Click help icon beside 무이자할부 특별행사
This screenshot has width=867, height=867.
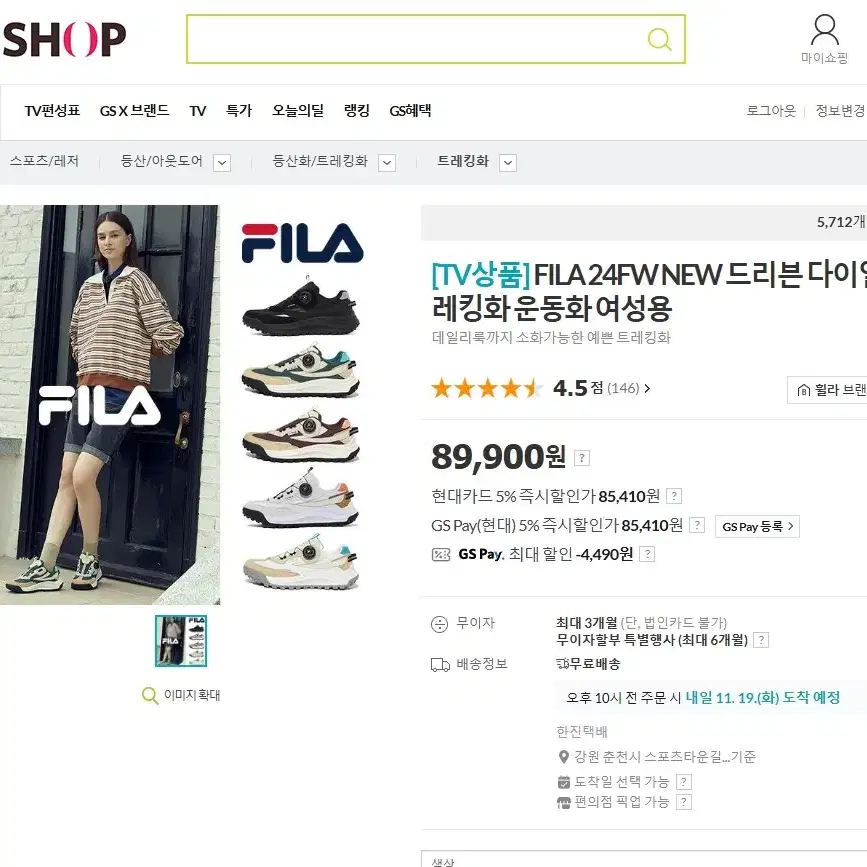tap(761, 640)
